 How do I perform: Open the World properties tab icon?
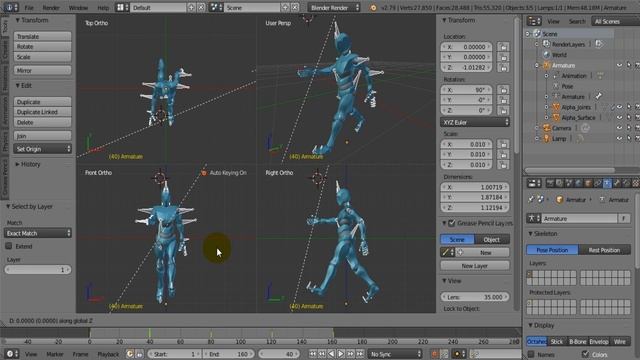(578, 184)
